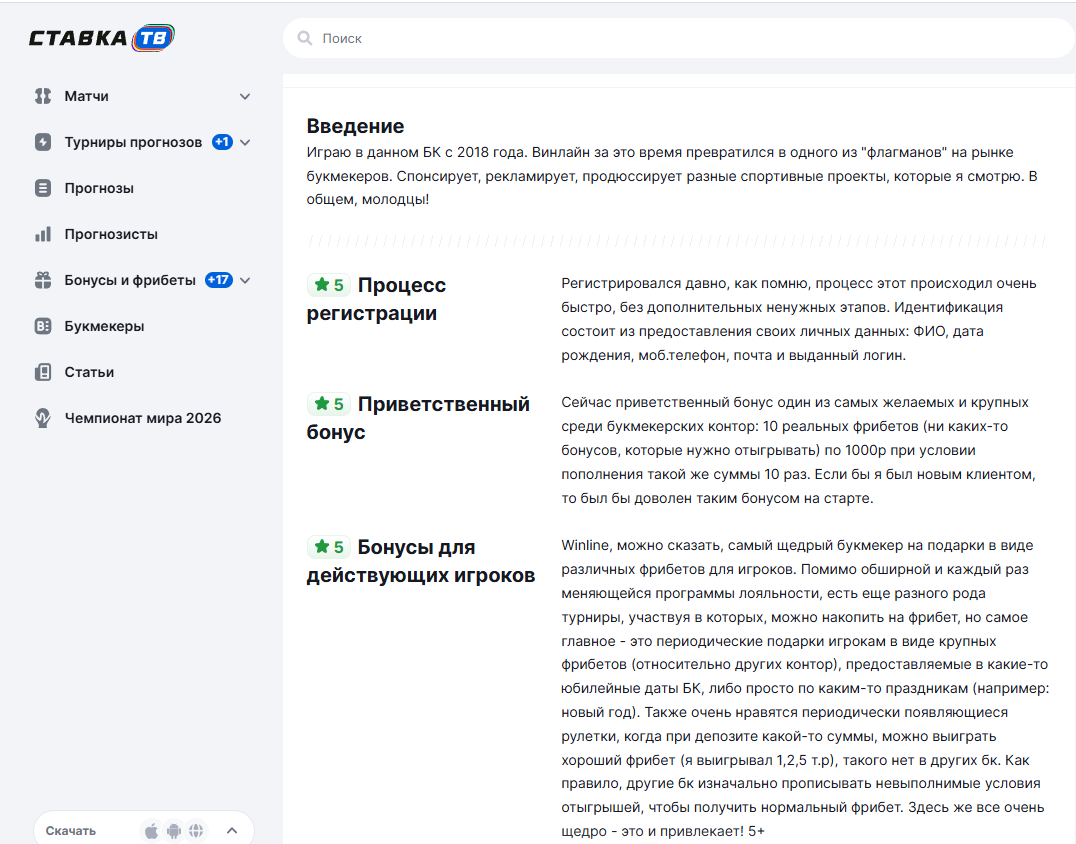The width and height of the screenshot is (1076, 844).
Task: Click the search magnifier icon
Action: point(305,38)
